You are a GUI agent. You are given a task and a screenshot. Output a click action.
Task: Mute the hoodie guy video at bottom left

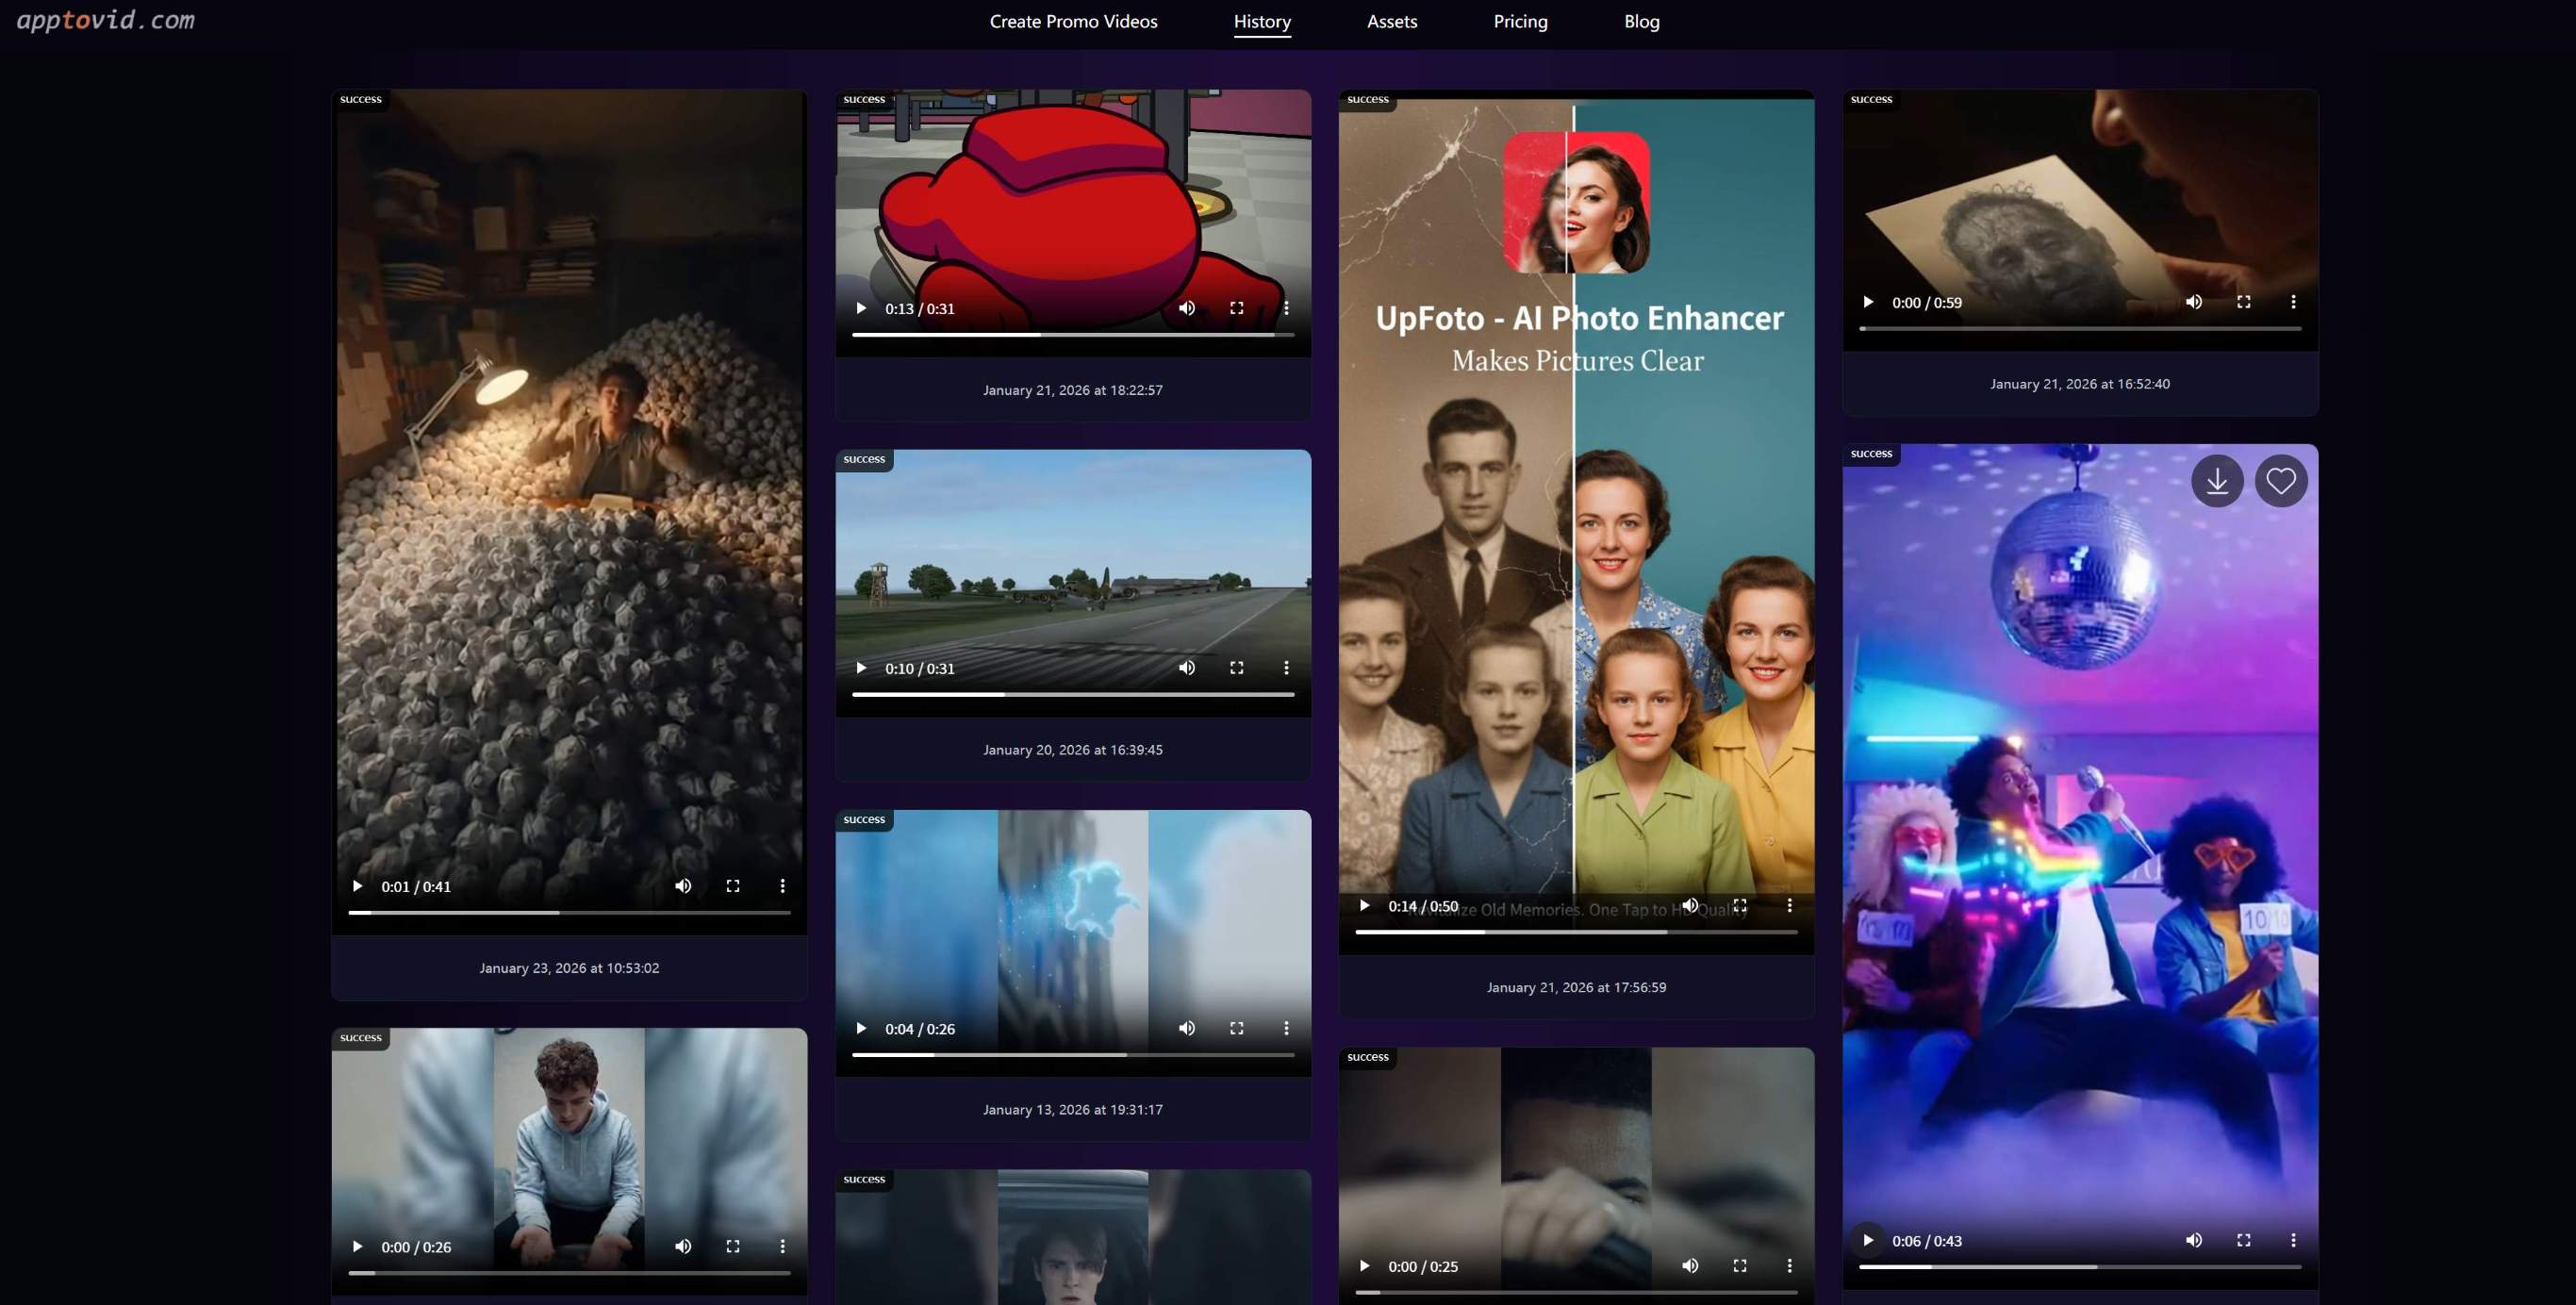point(683,1246)
